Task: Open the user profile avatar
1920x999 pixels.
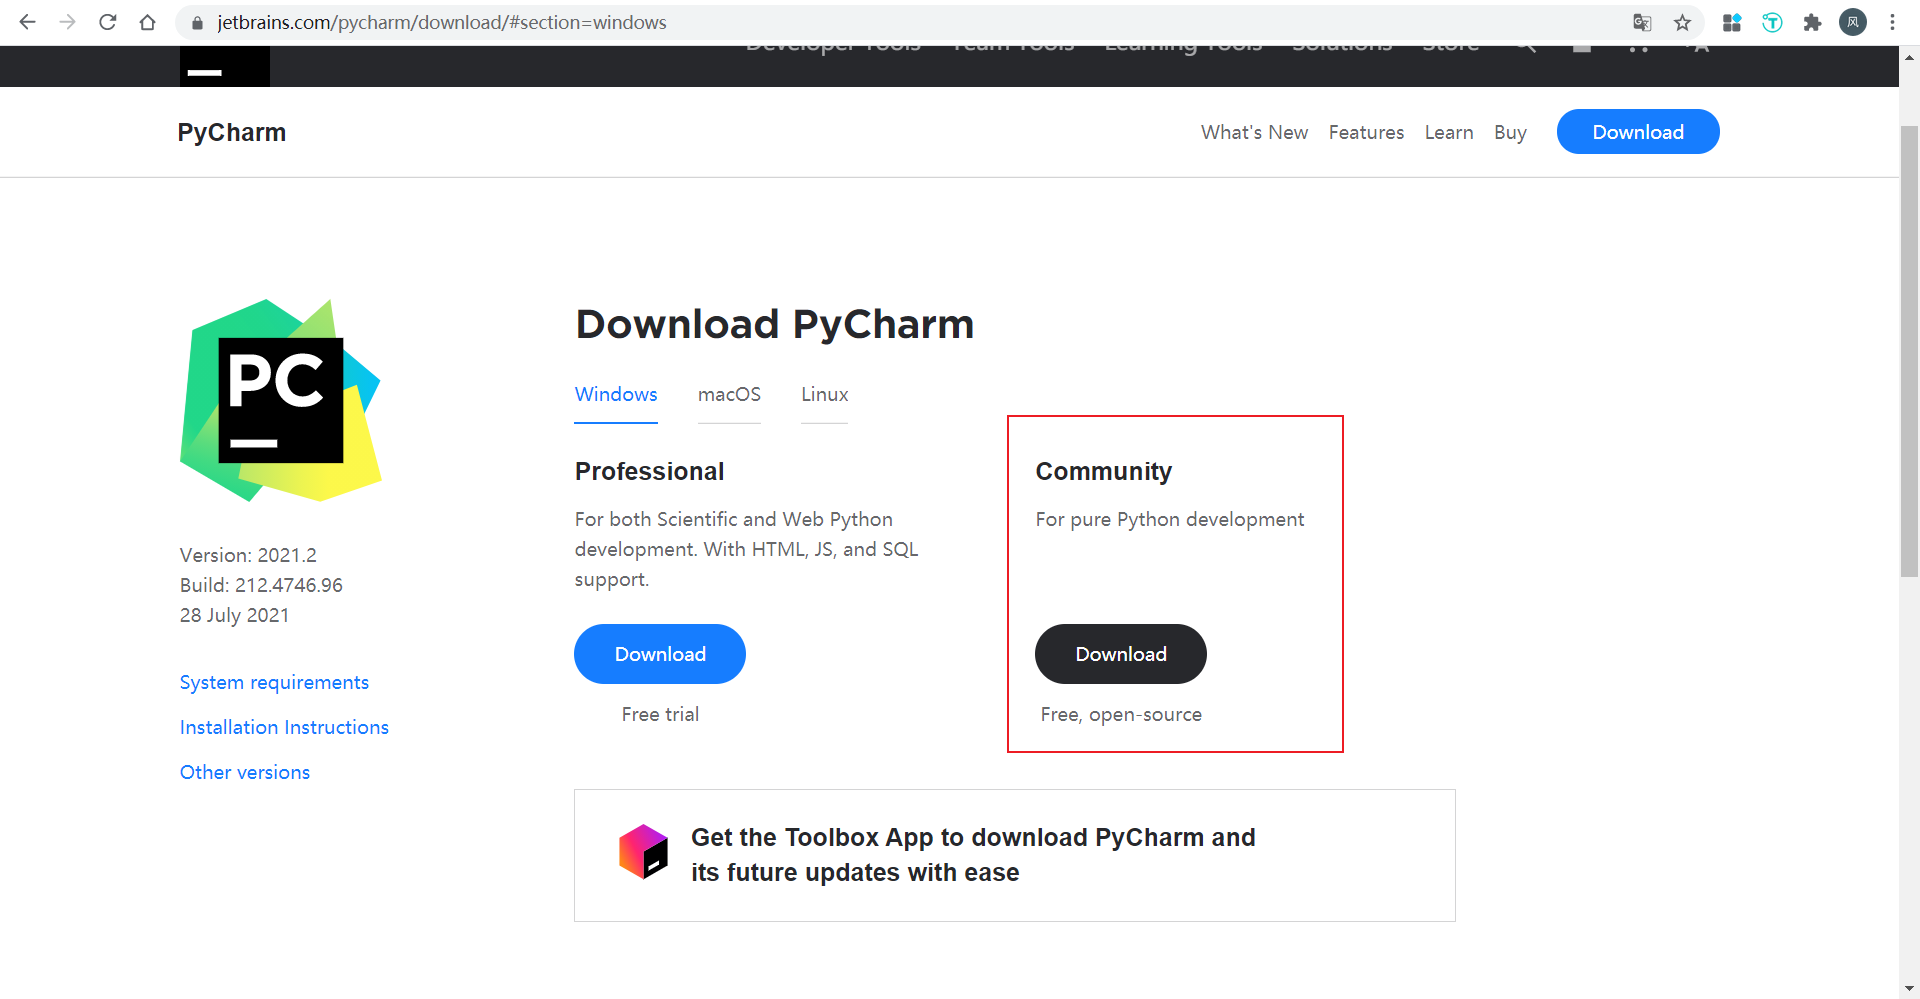Action: click(x=1853, y=22)
